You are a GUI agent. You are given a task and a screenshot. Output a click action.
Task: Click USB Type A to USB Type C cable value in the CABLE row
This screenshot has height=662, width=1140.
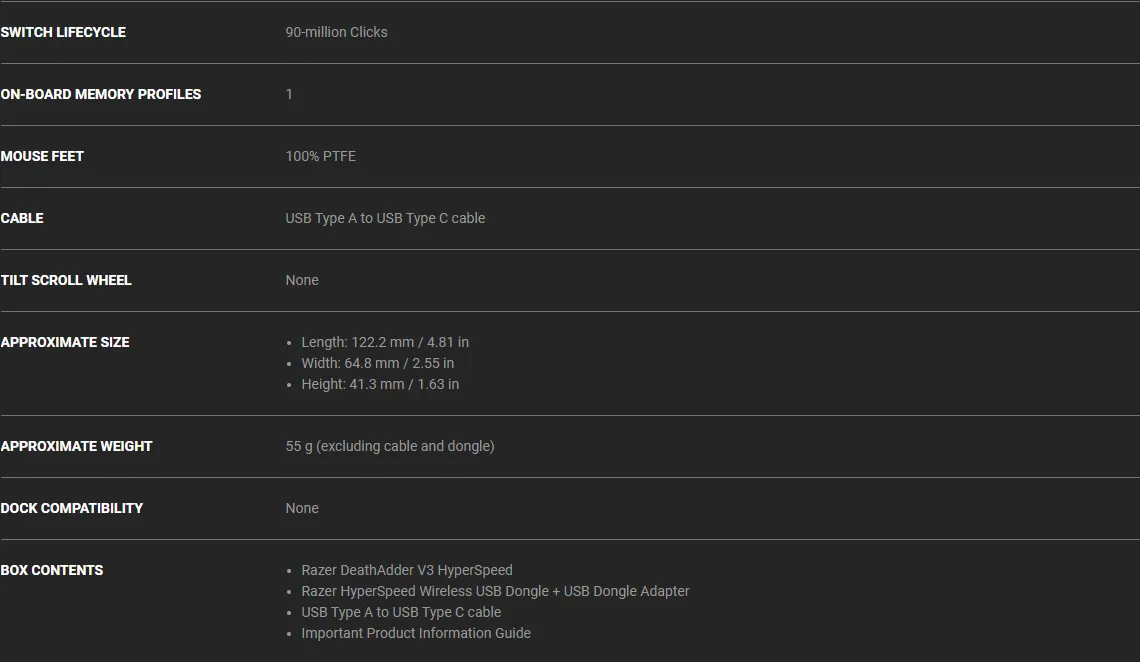[385, 218]
